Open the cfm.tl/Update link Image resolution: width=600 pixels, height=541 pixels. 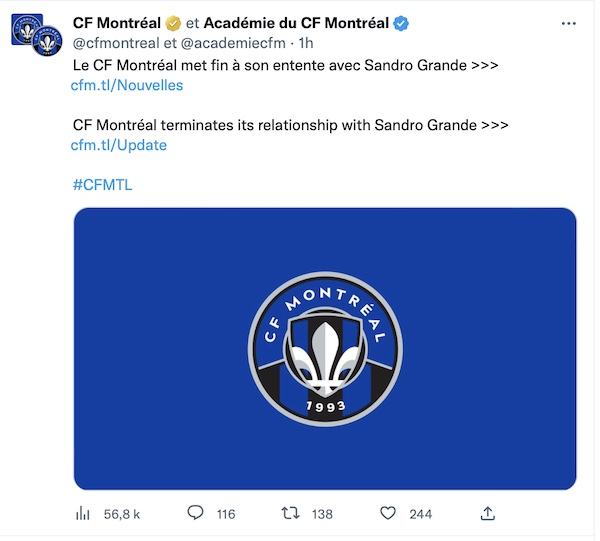(119, 145)
